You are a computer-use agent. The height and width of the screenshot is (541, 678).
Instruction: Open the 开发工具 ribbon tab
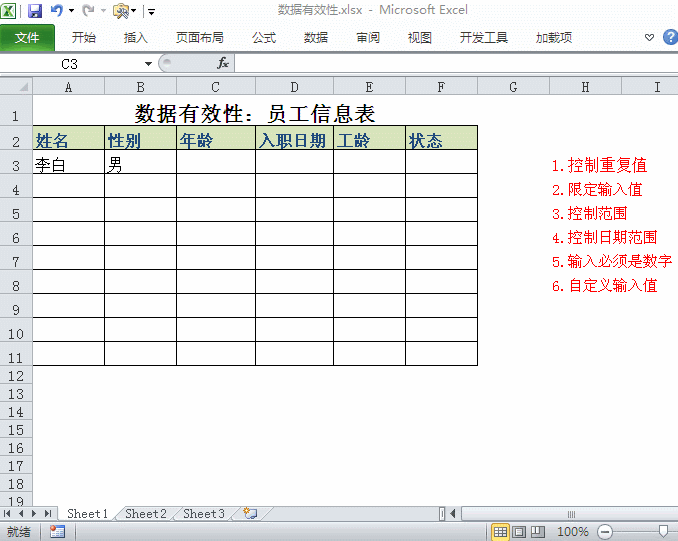(x=483, y=38)
